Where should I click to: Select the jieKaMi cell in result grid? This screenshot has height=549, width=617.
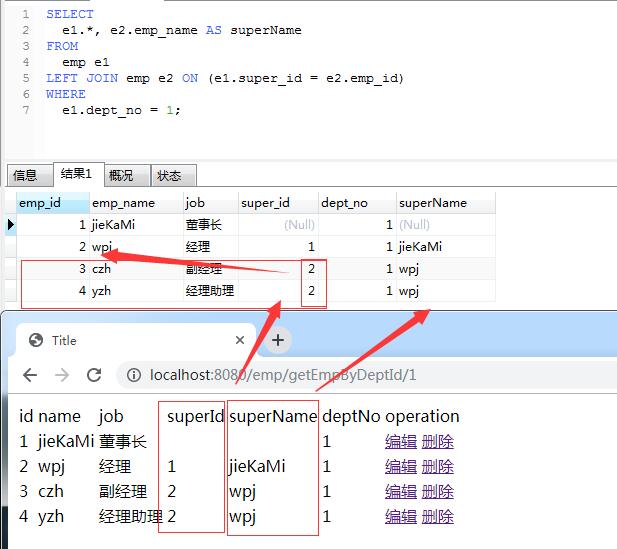pos(136,225)
